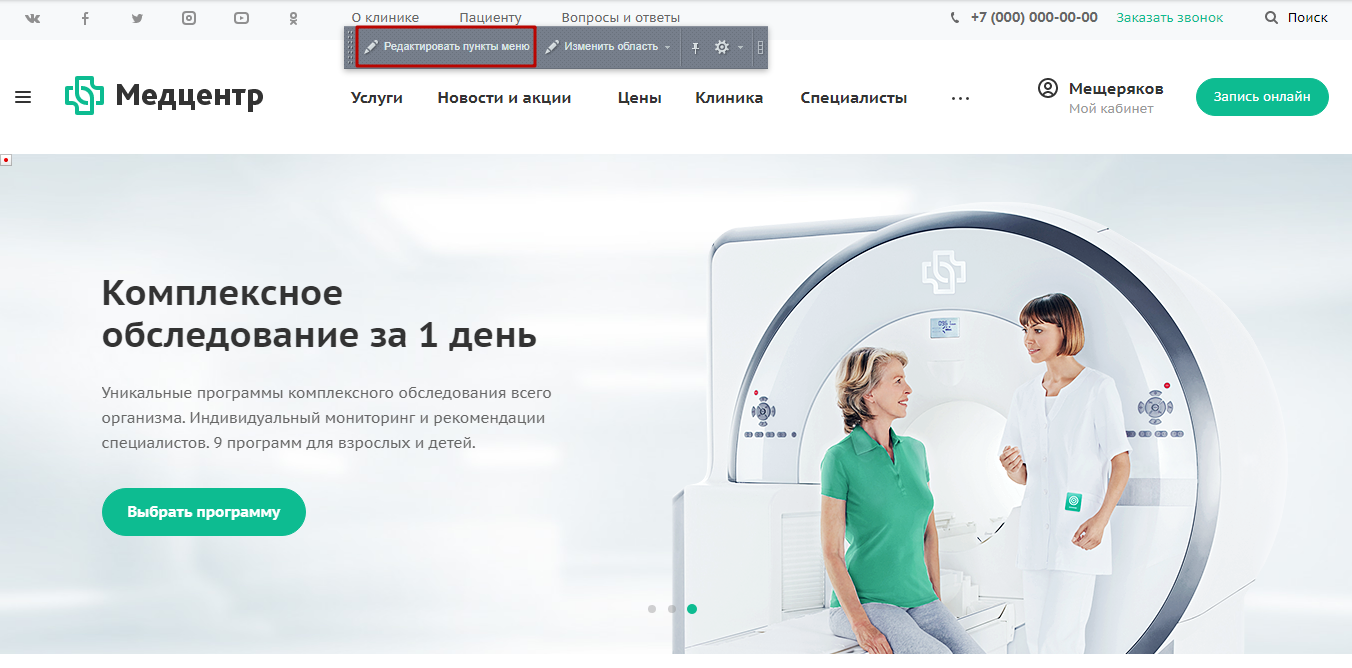Open the Услуги menu item
This screenshot has height=668, width=1352.
[x=377, y=97]
